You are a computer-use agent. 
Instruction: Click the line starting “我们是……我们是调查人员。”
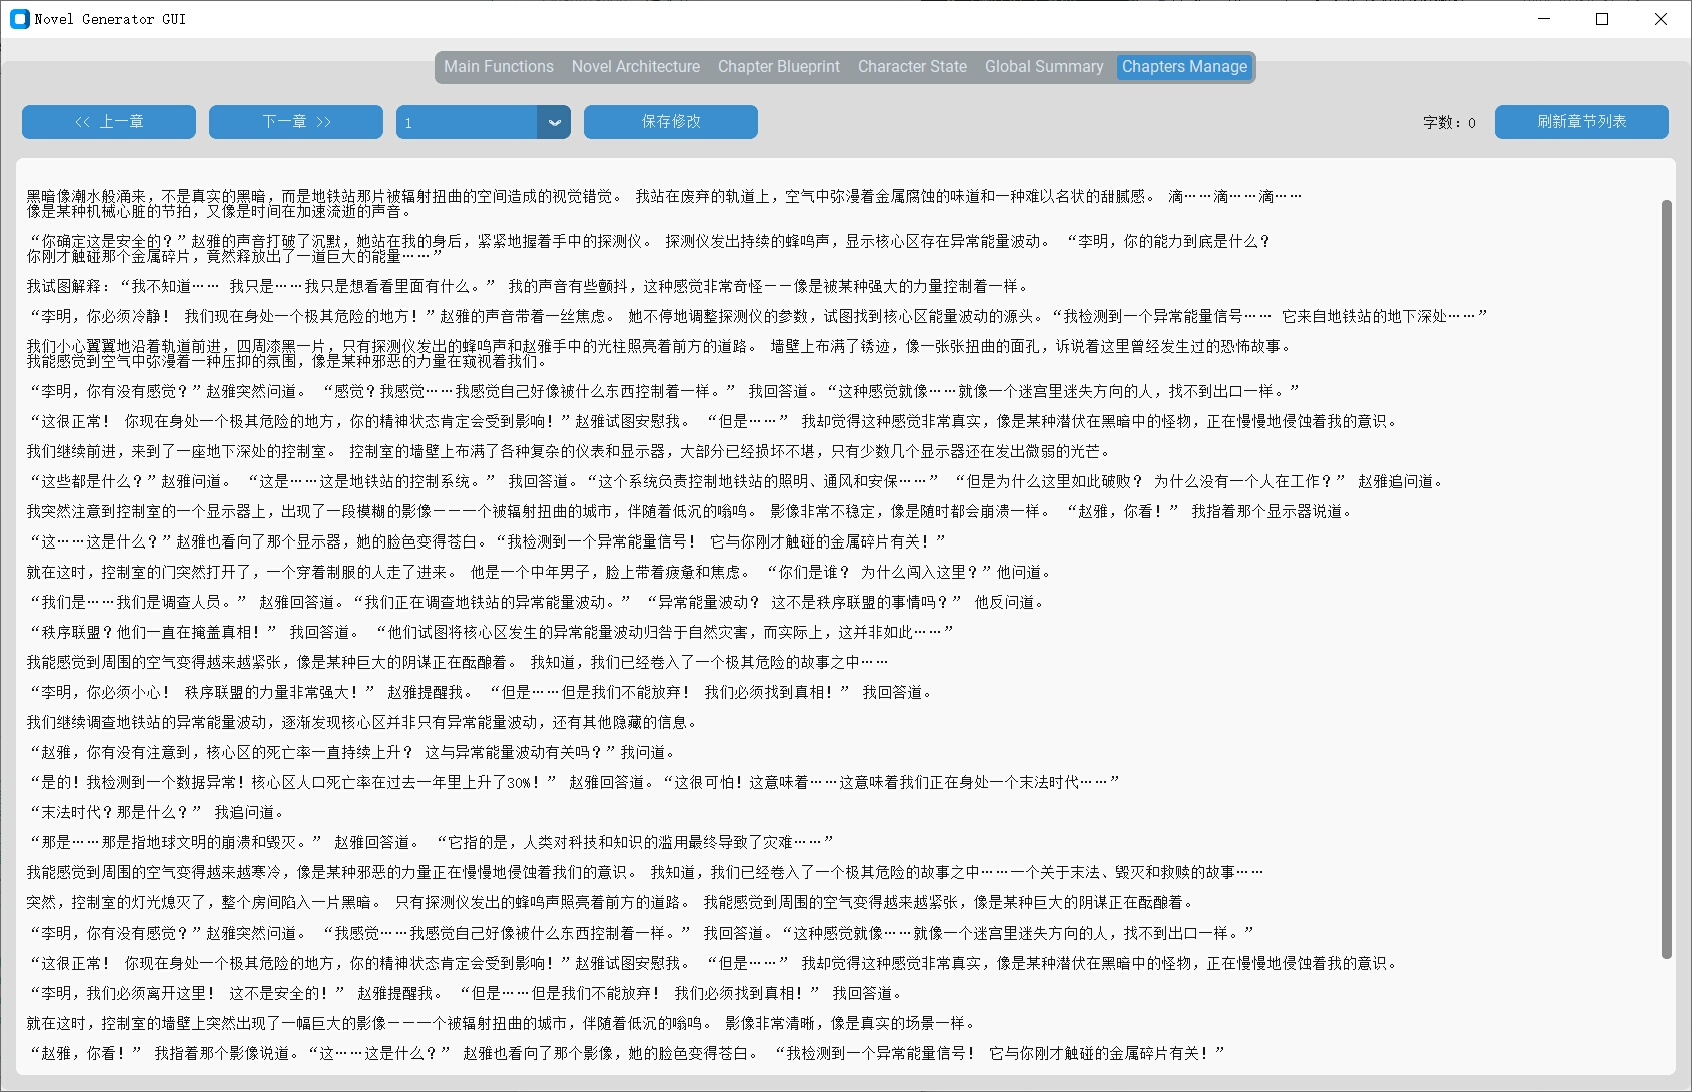coord(536,603)
